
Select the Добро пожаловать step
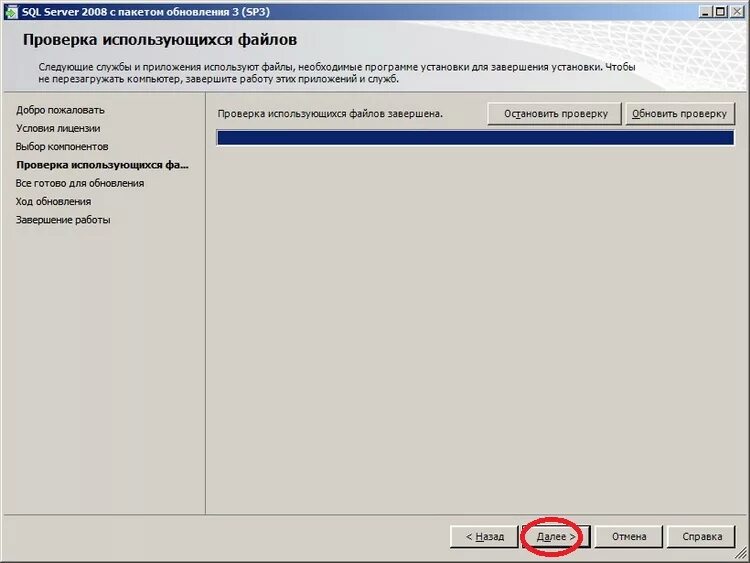[60, 110]
